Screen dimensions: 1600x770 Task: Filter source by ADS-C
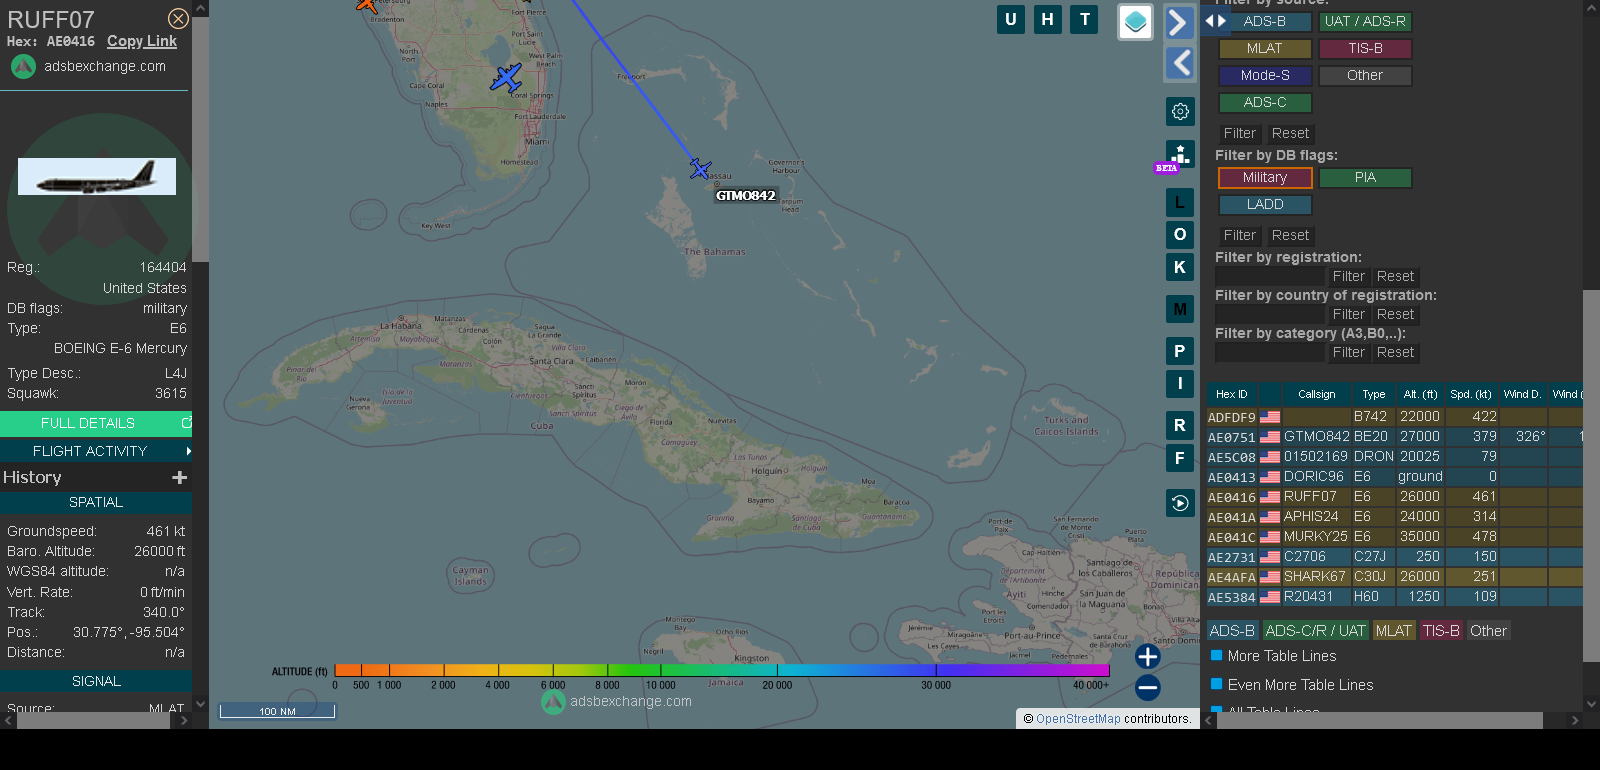tap(1265, 102)
